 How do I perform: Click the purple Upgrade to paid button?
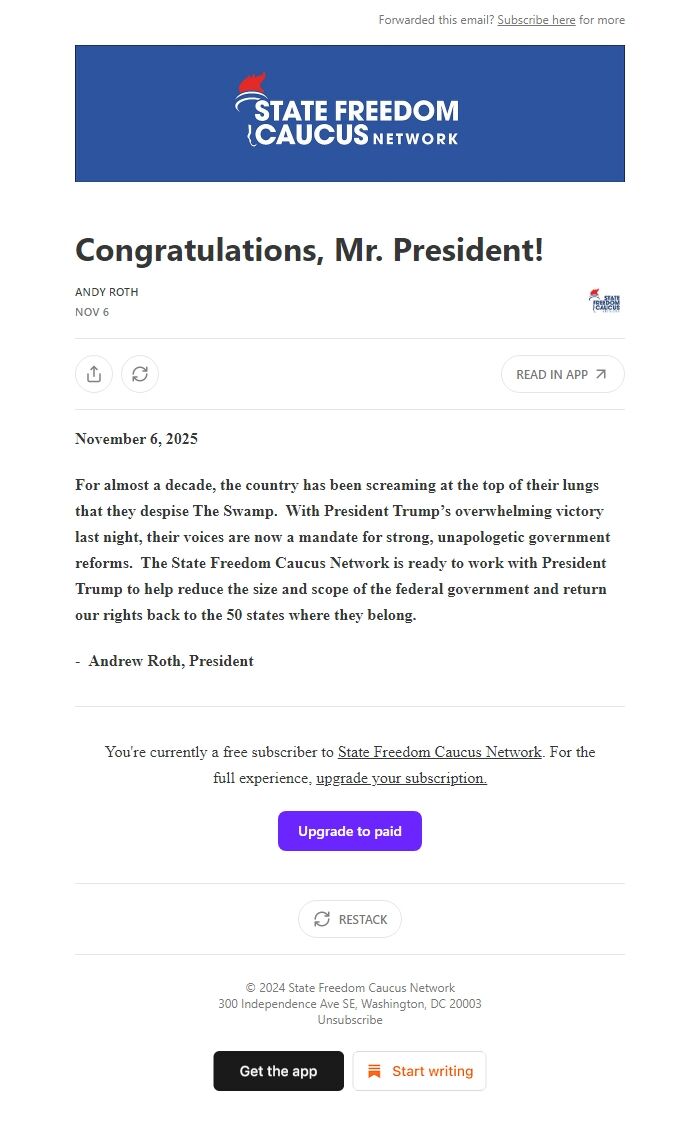[x=349, y=830]
